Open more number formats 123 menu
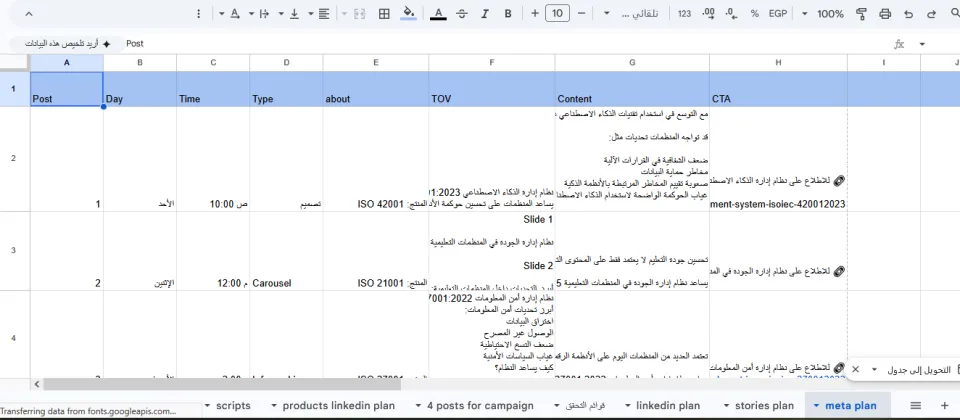Viewport: 960px width, 420px height. coord(684,13)
